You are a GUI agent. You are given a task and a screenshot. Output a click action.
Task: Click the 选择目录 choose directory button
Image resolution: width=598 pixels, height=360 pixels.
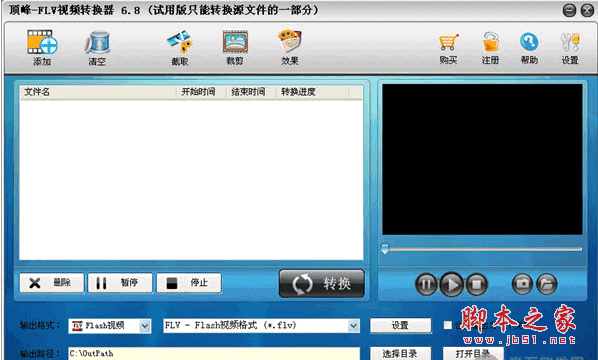(x=400, y=354)
